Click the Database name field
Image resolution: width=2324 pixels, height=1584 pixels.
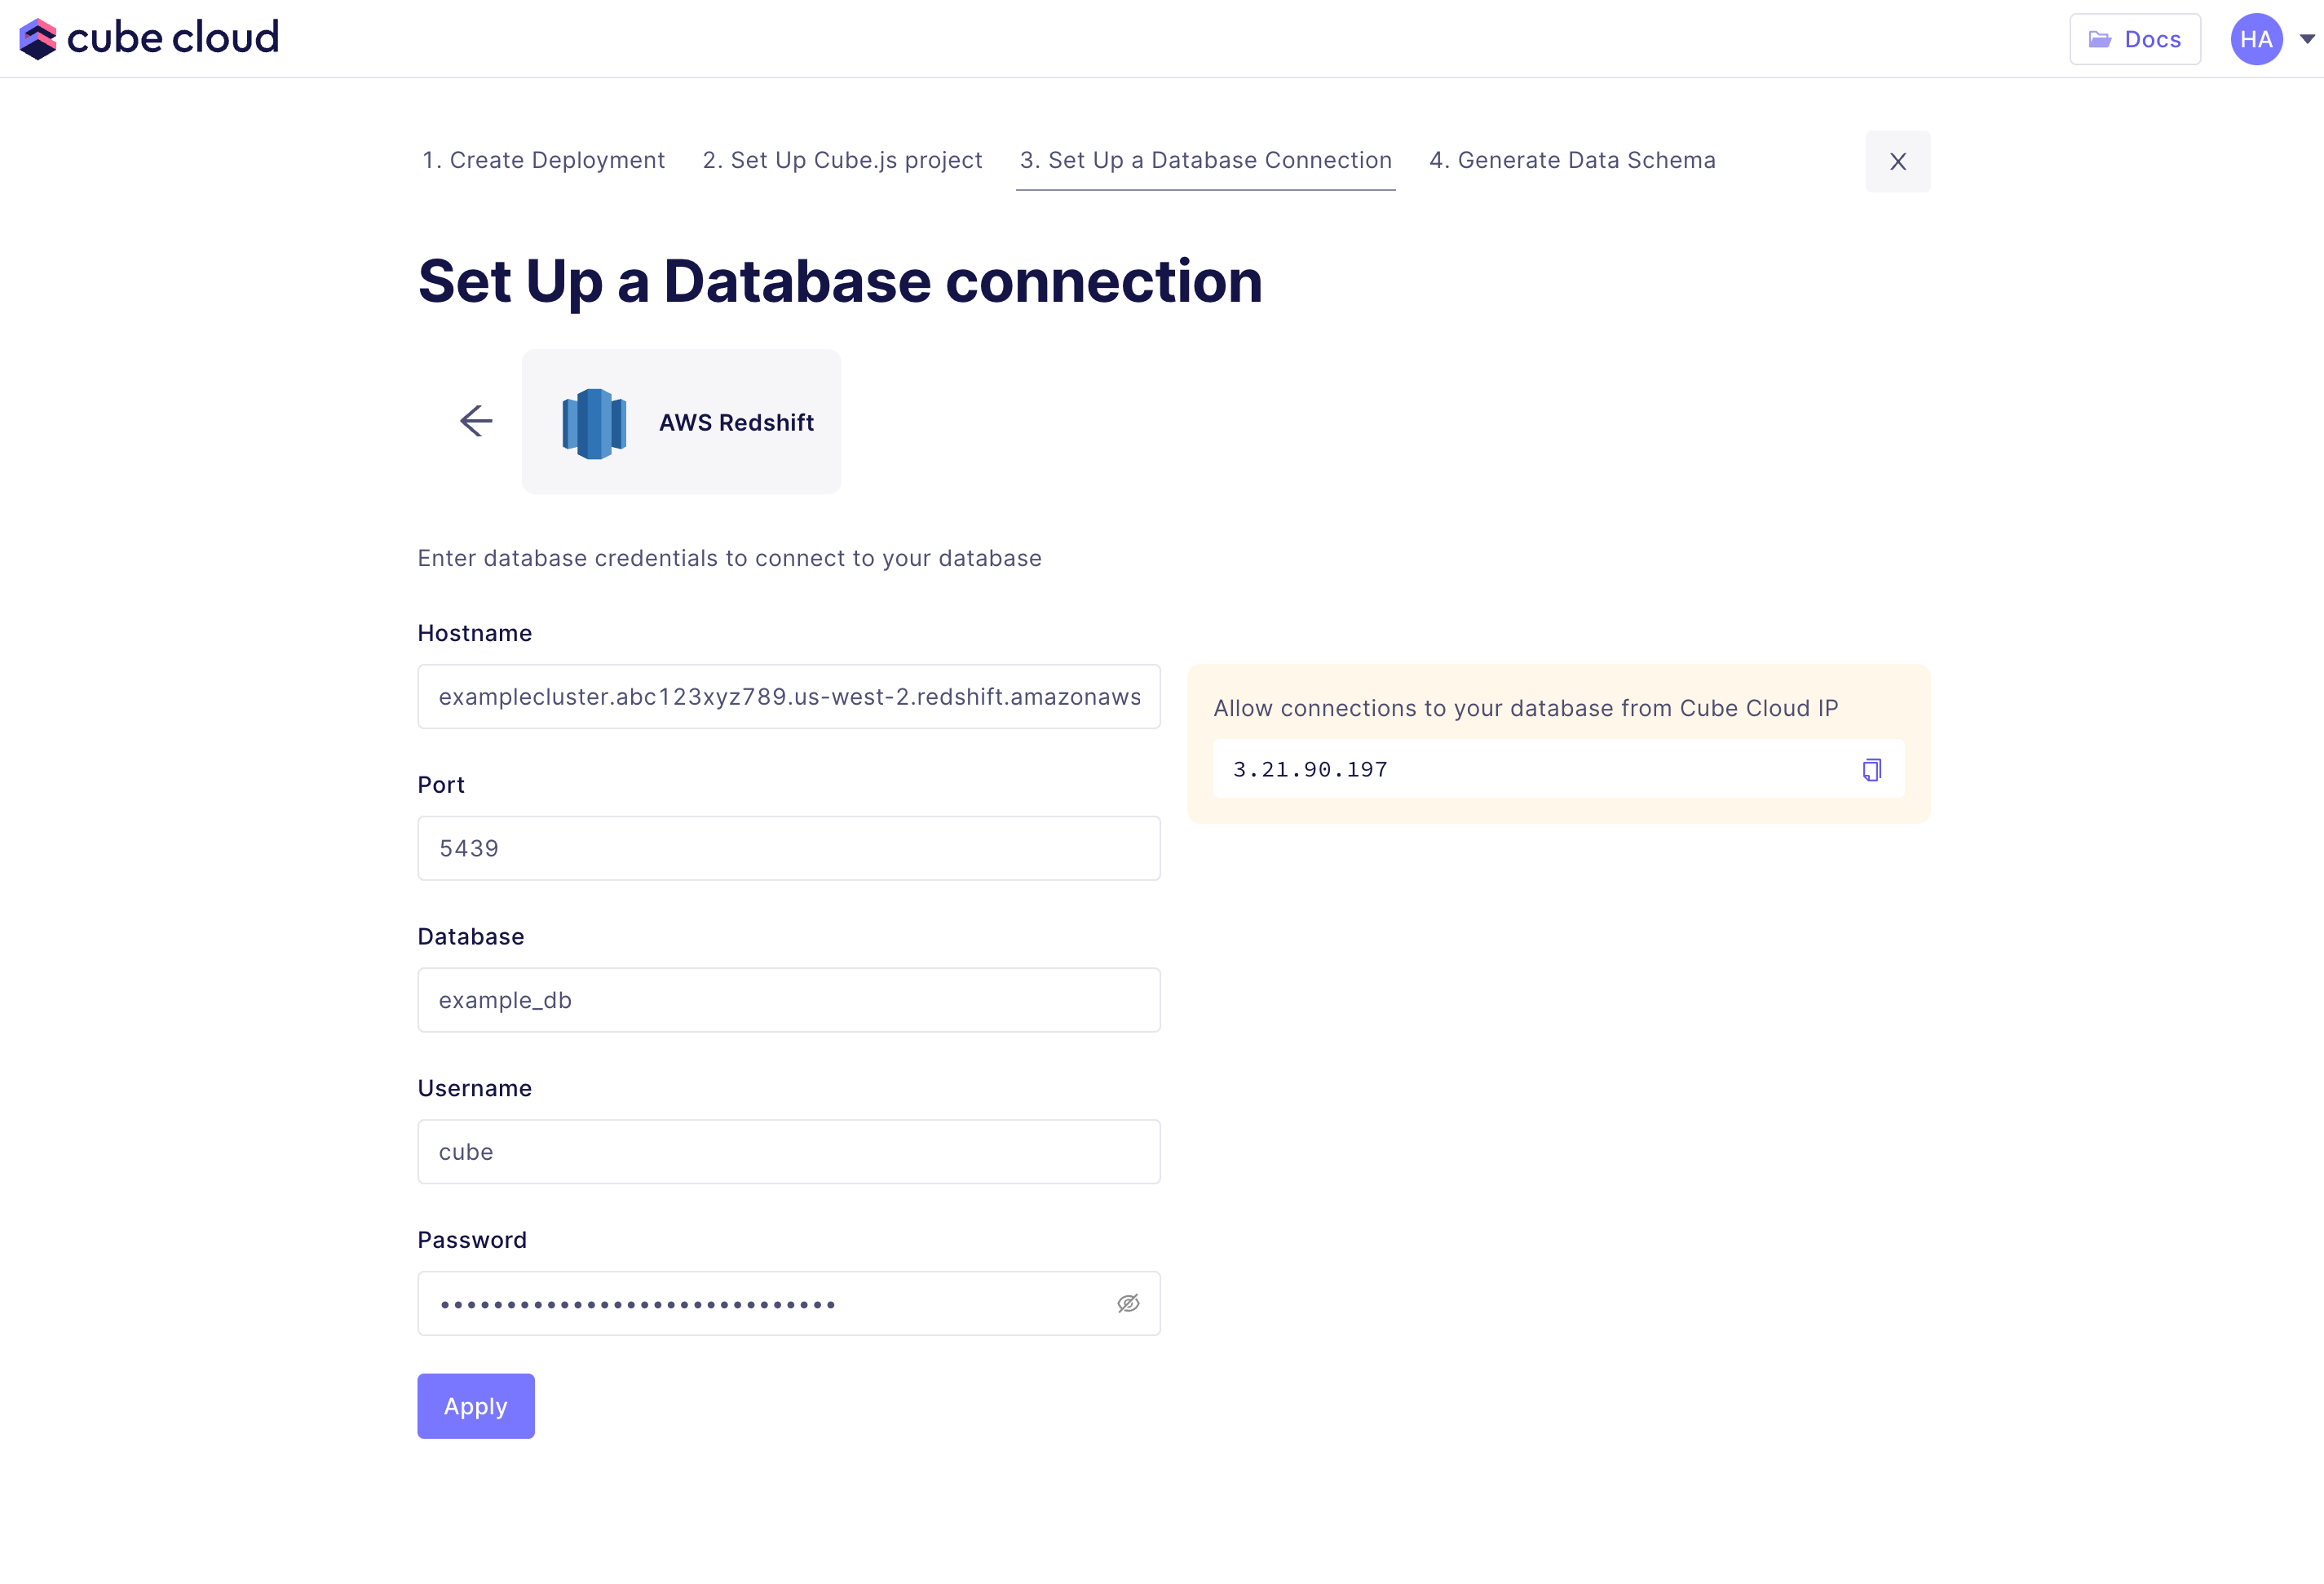788,1000
